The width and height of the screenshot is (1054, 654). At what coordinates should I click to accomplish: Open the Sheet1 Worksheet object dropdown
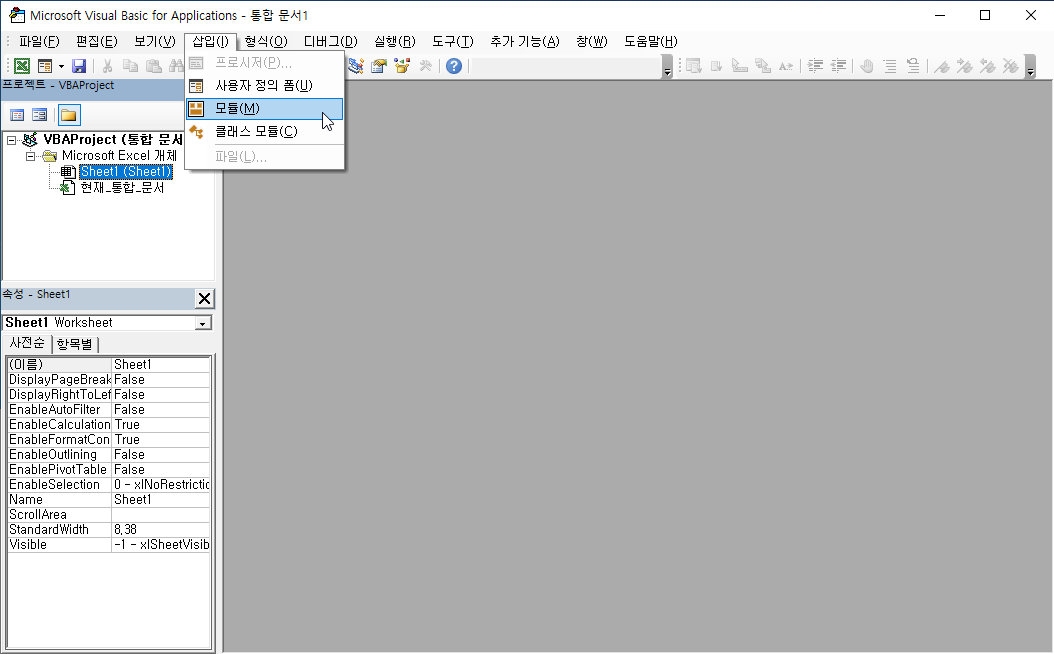pyautogui.click(x=201, y=322)
